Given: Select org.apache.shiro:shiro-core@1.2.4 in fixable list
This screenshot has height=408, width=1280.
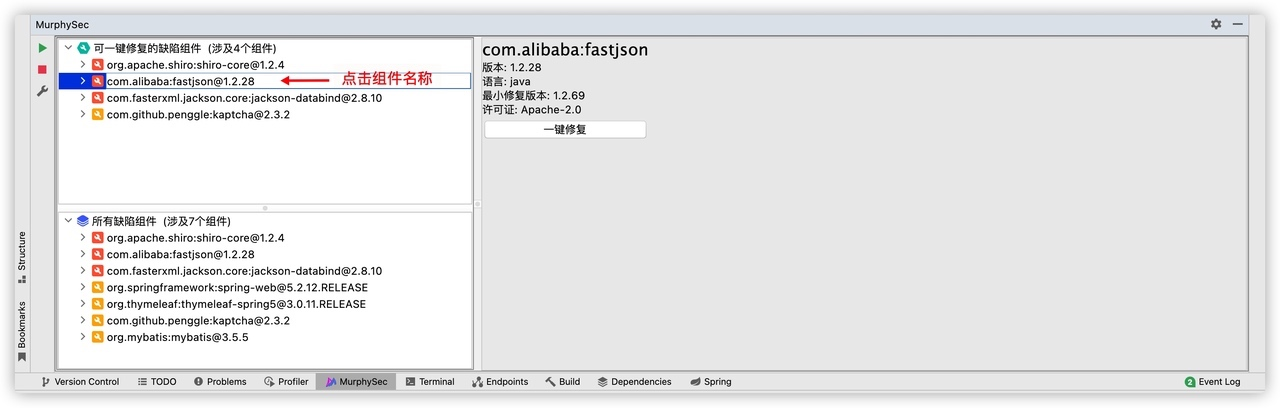Looking at the screenshot, I should [195, 65].
